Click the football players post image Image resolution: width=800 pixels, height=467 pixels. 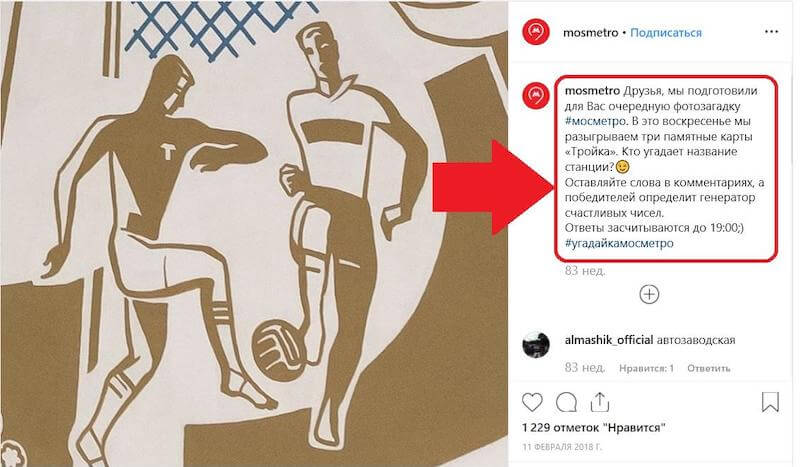(254, 233)
